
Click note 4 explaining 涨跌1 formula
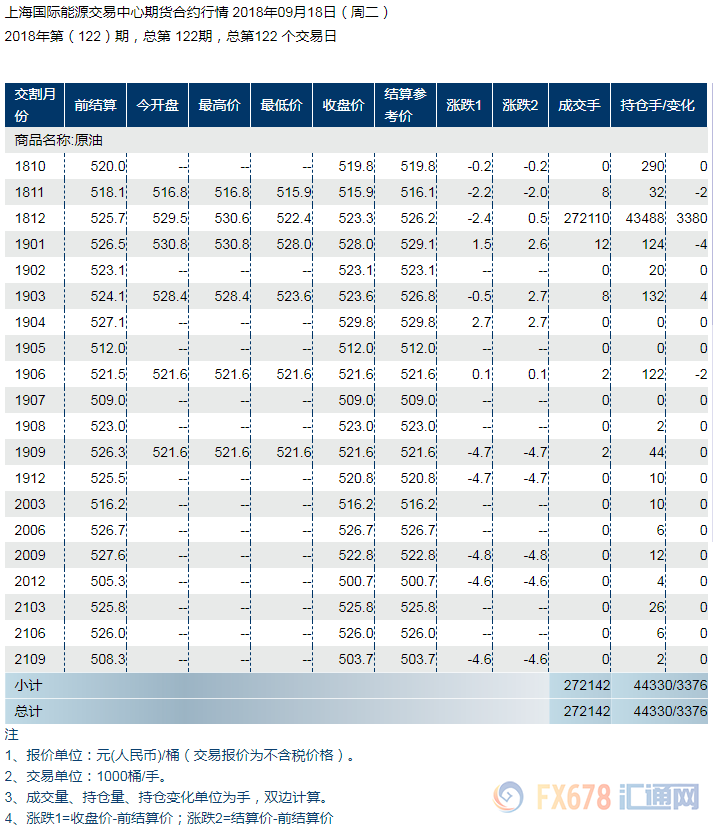coord(169,818)
